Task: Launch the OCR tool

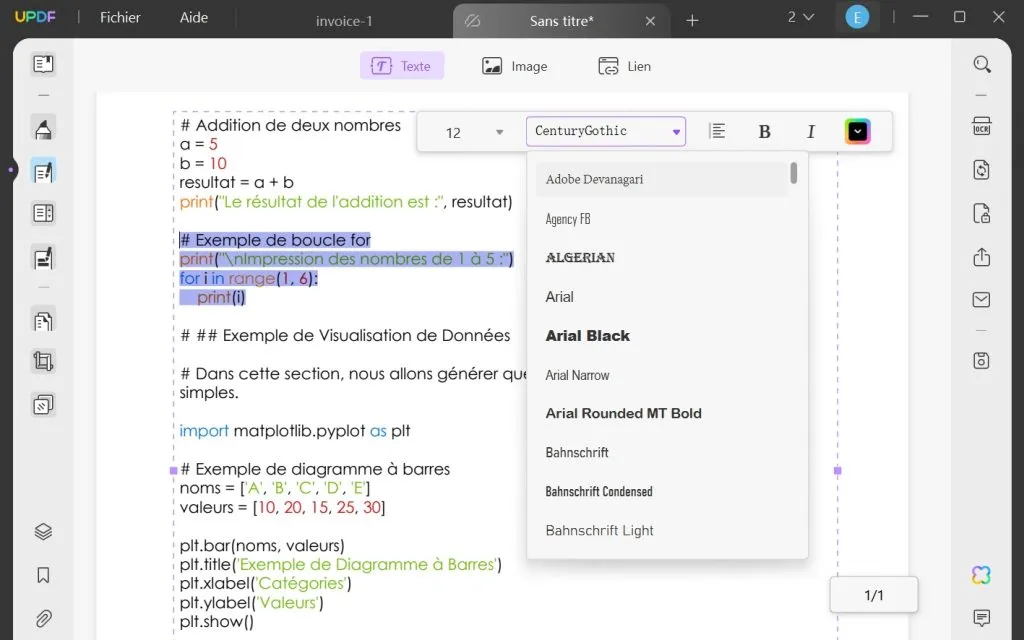Action: 981,126
